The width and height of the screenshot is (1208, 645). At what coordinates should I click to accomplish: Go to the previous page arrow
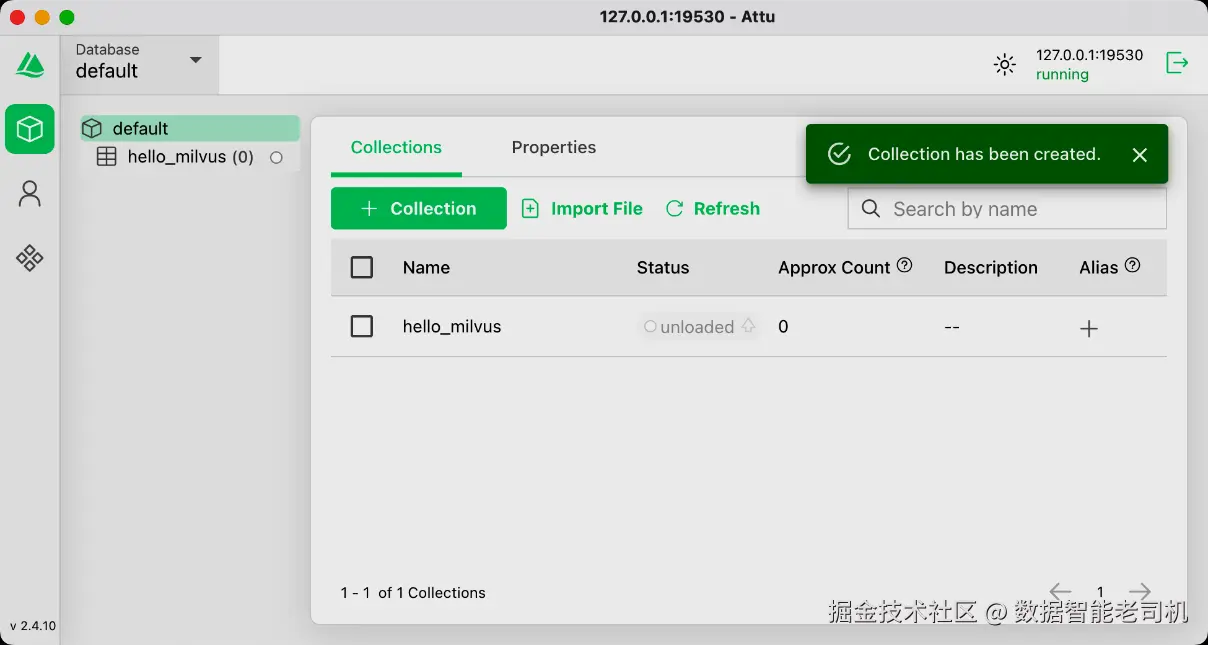pos(1060,592)
